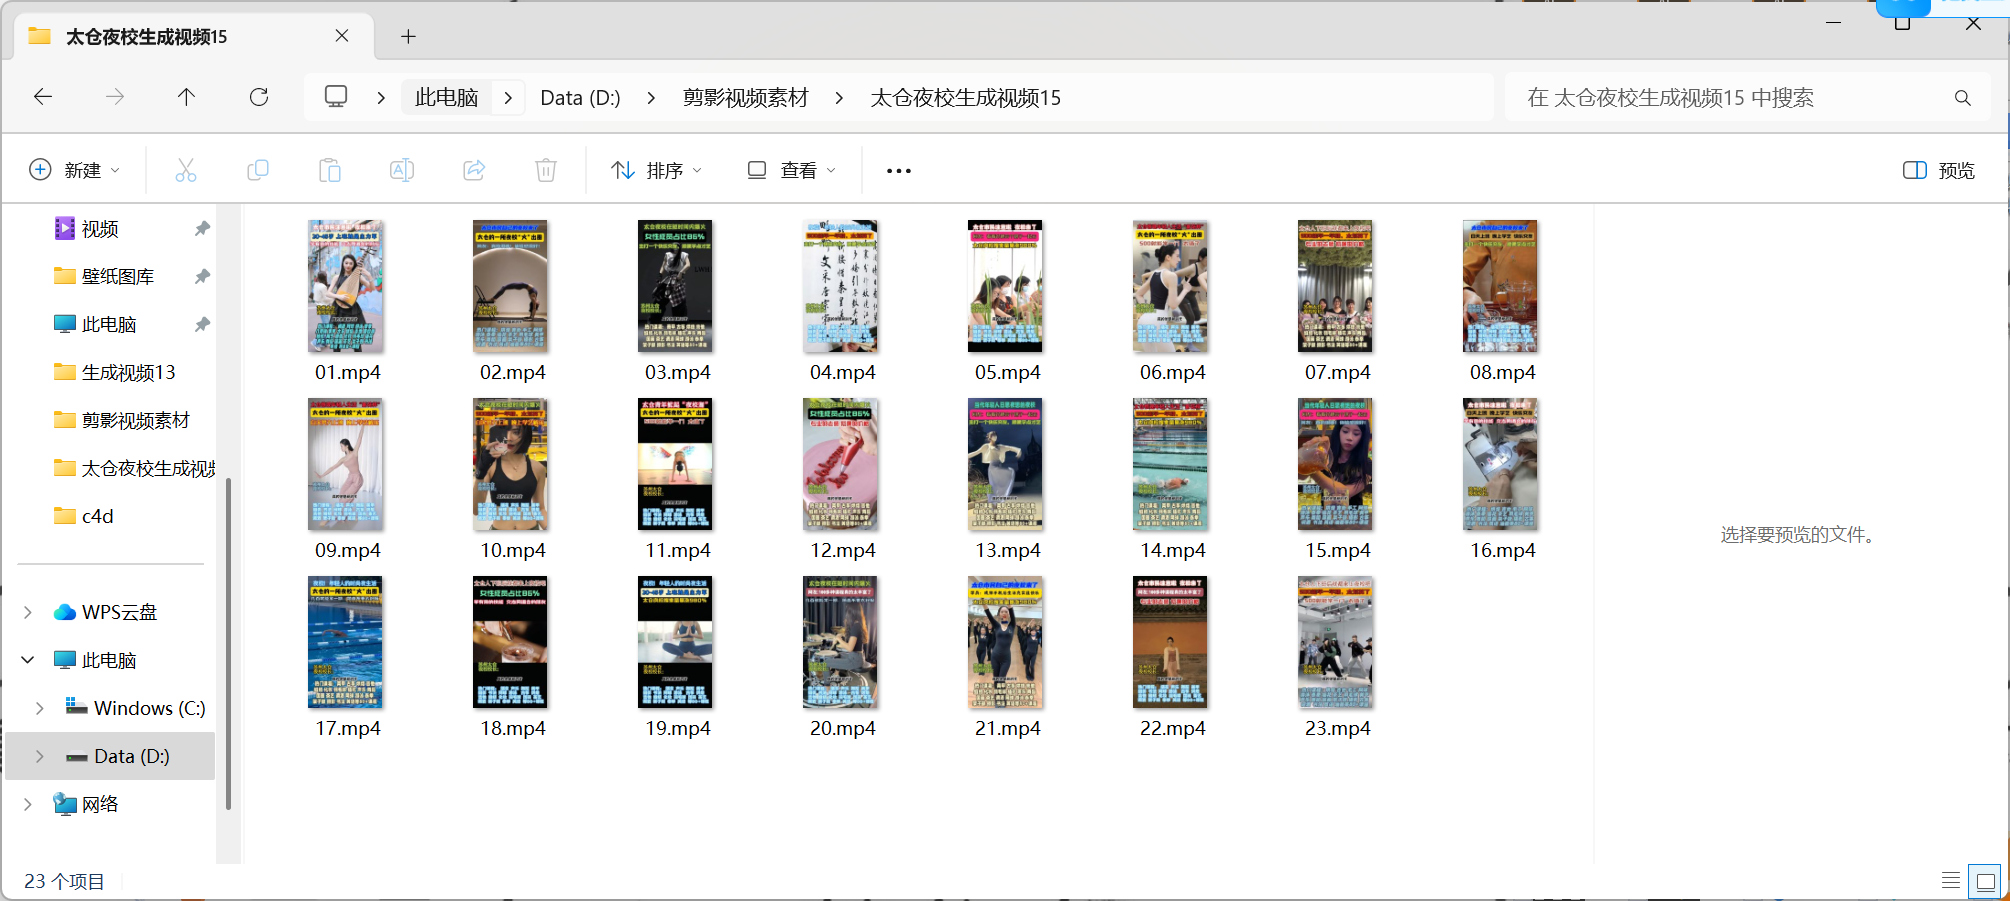Refresh the current folder view
Screen dimensions: 2010x901
coord(259,97)
